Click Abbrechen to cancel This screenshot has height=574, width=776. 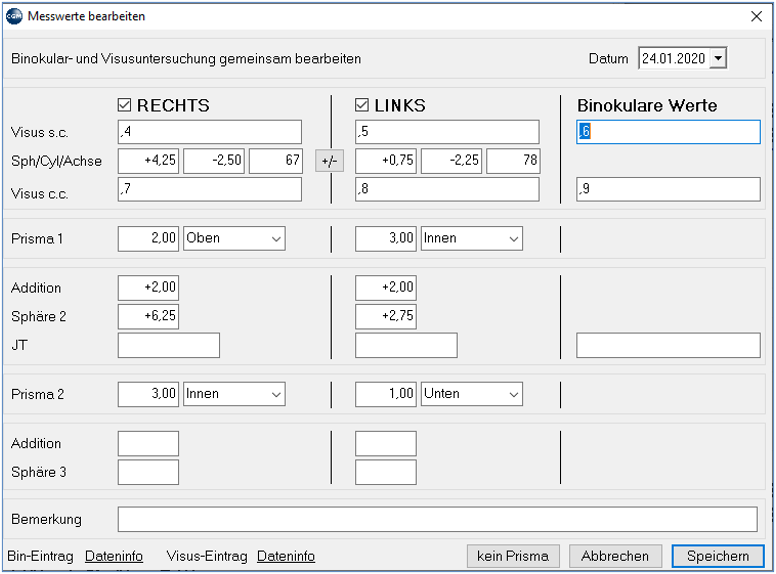point(615,556)
